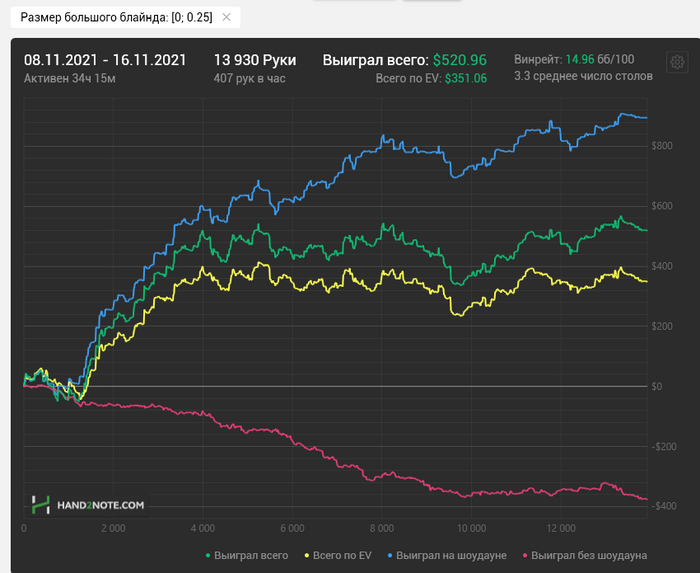Viewport: 700px width, 573px height.
Task: Toggle the 'Всего по EV' legend series
Action: pyautogui.click(x=338, y=556)
